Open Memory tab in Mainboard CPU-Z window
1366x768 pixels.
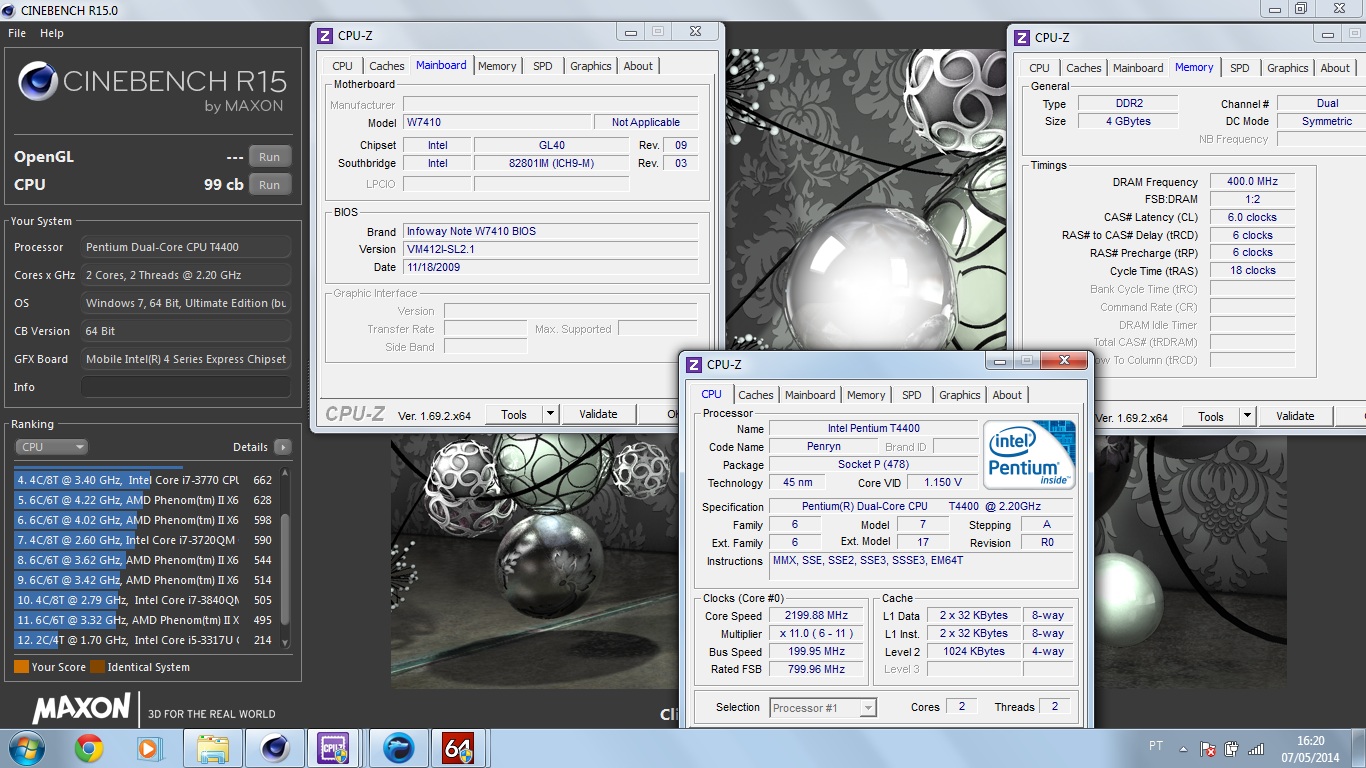click(497, 66)
